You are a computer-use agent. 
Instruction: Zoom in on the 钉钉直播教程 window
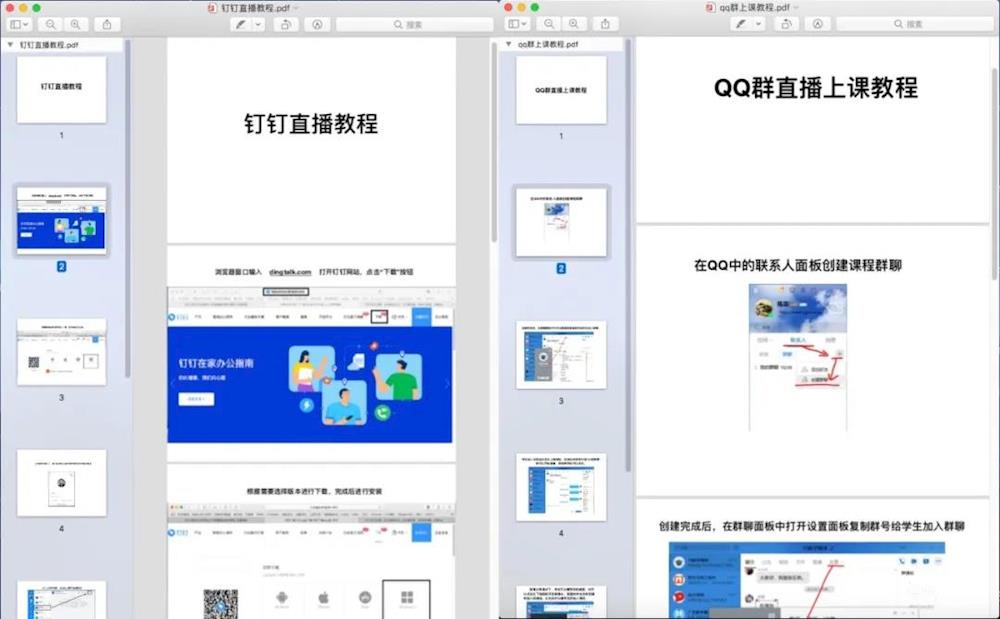point(75,24)
